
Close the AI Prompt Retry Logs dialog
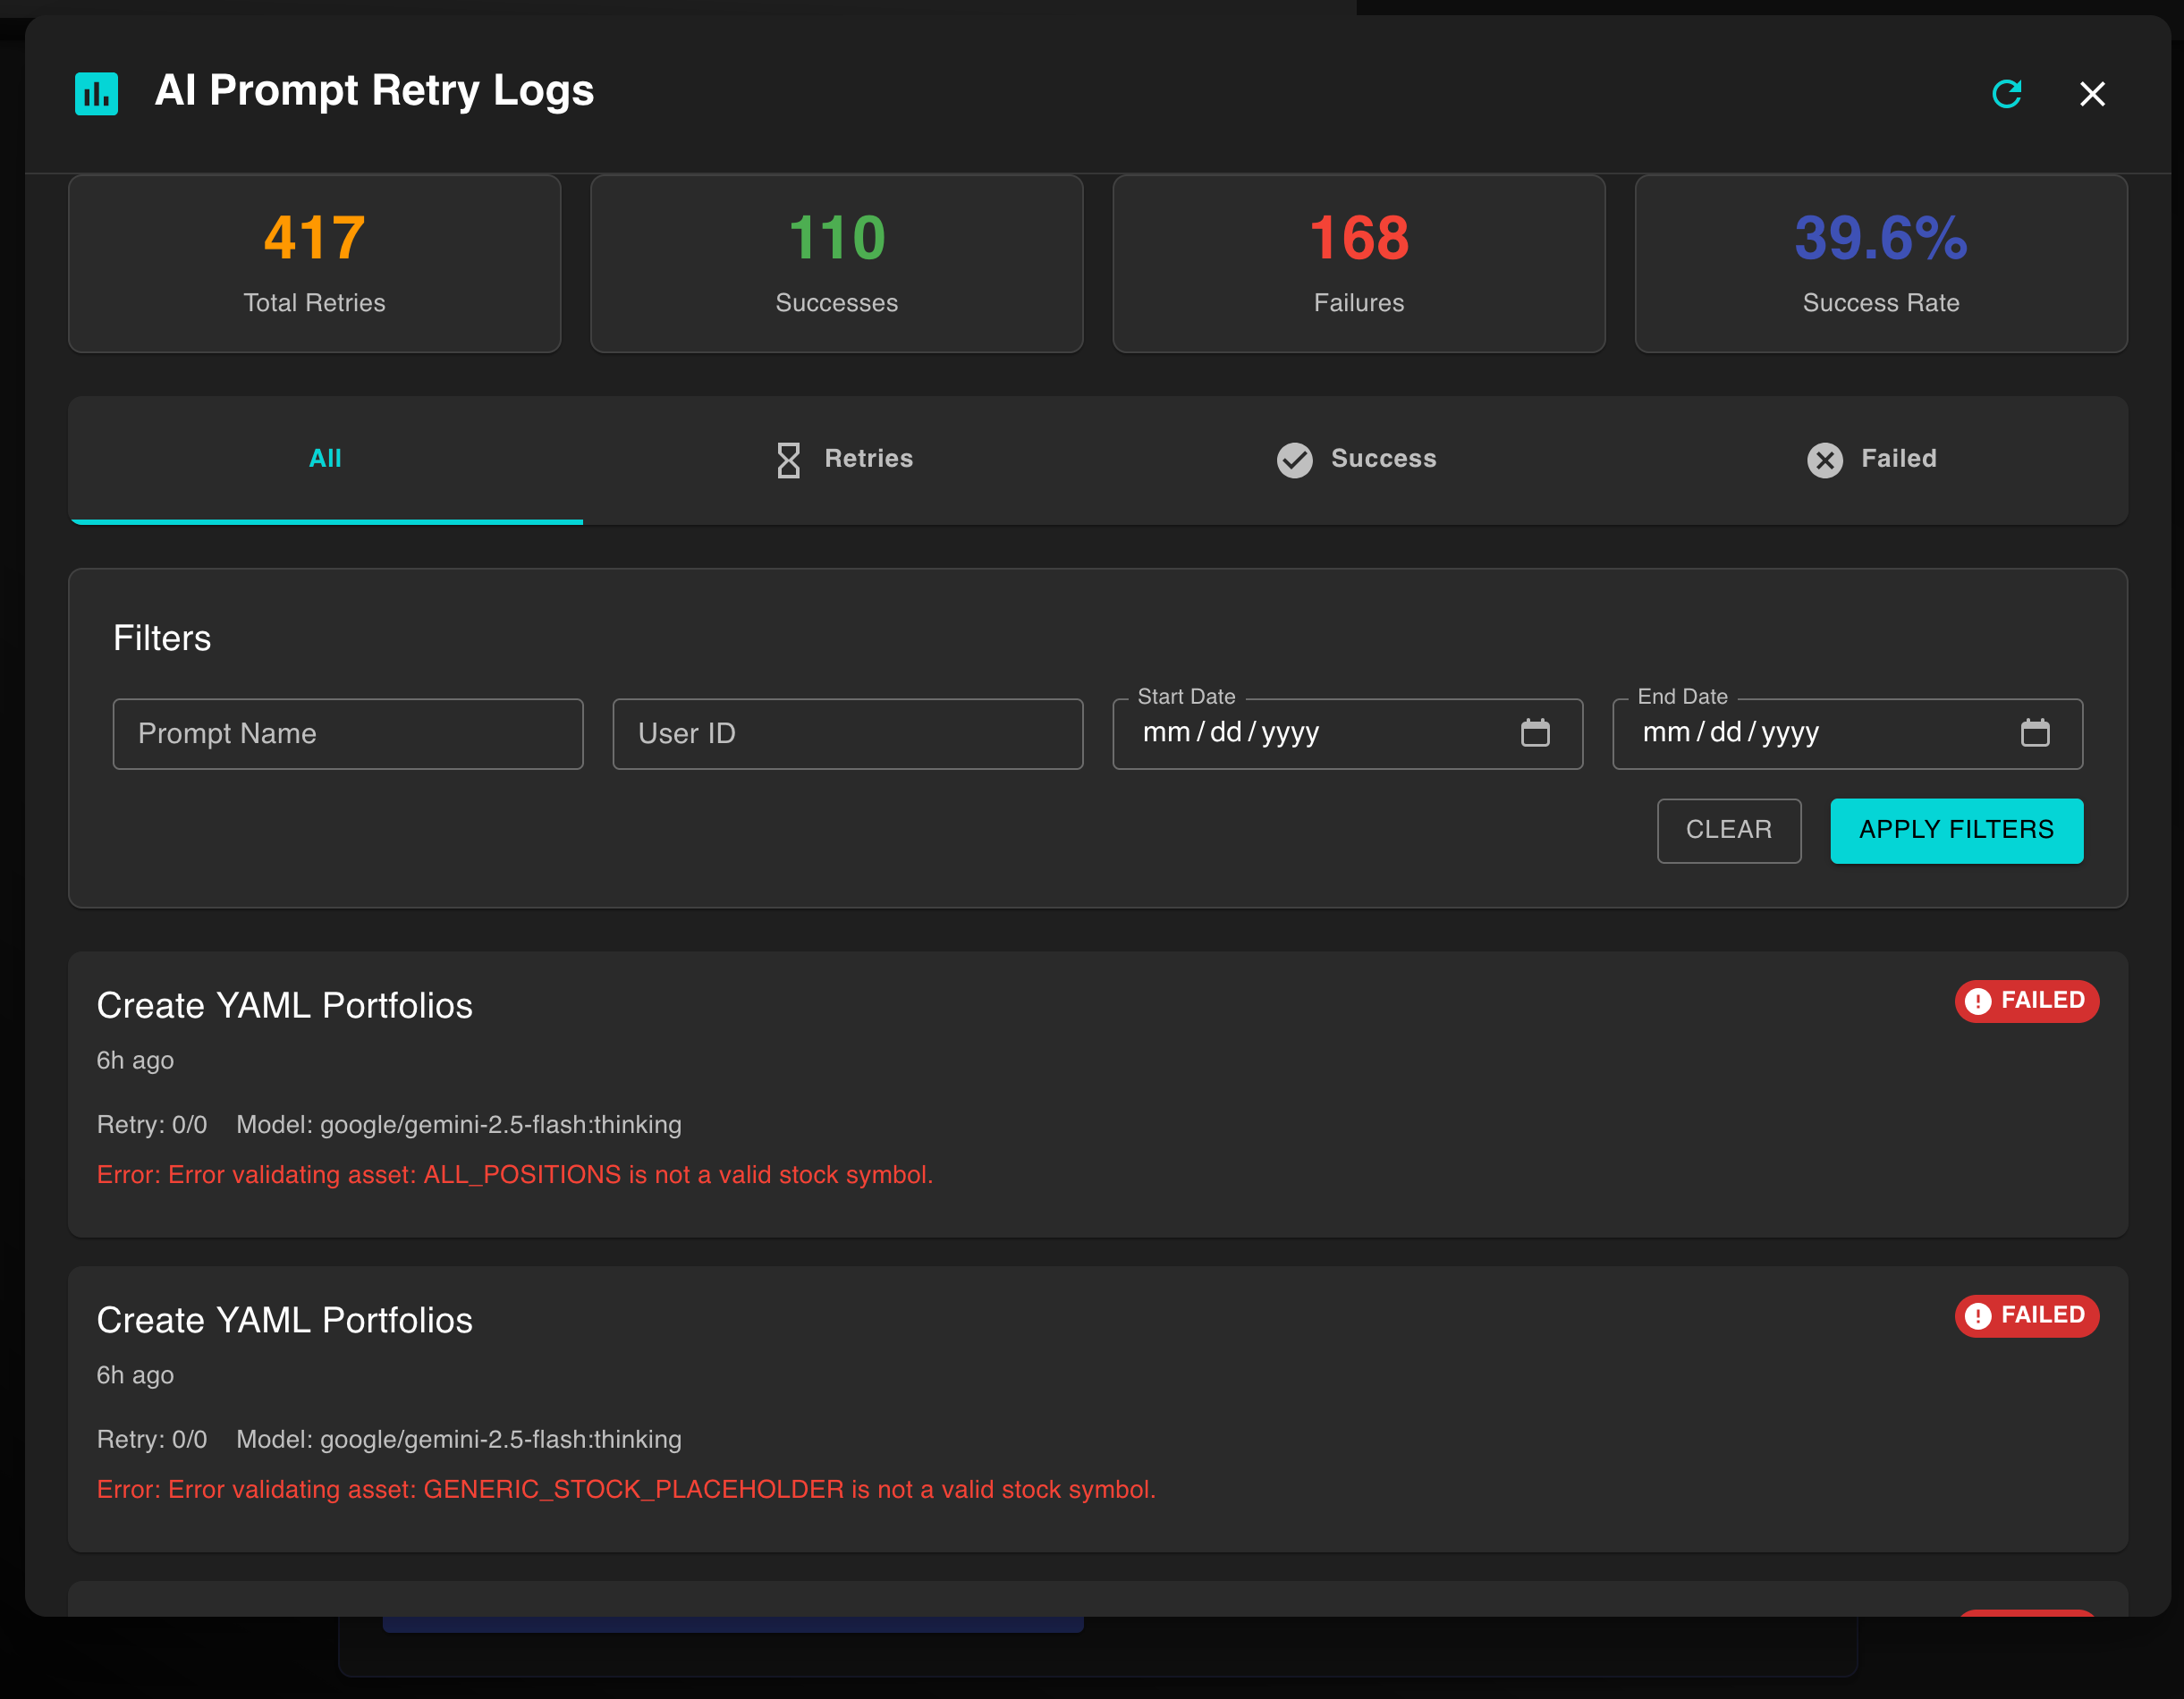2092,93
